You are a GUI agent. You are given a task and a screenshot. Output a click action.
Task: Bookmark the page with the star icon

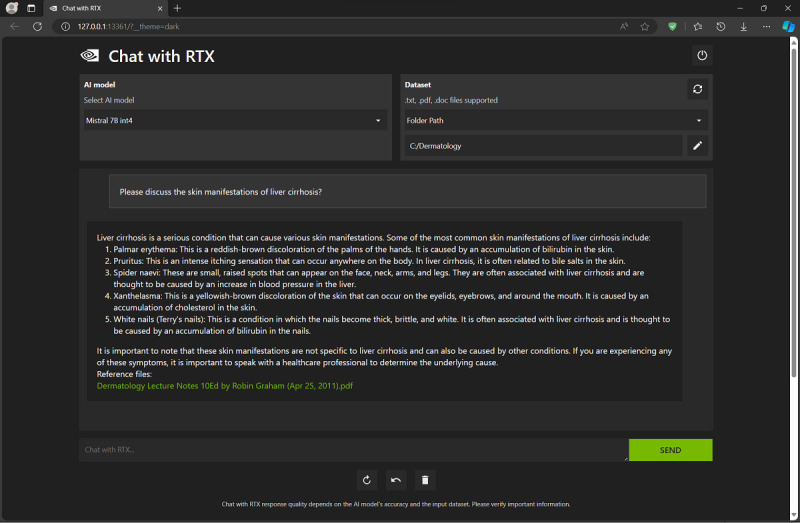pyautogui.click(x=645, y=26)
